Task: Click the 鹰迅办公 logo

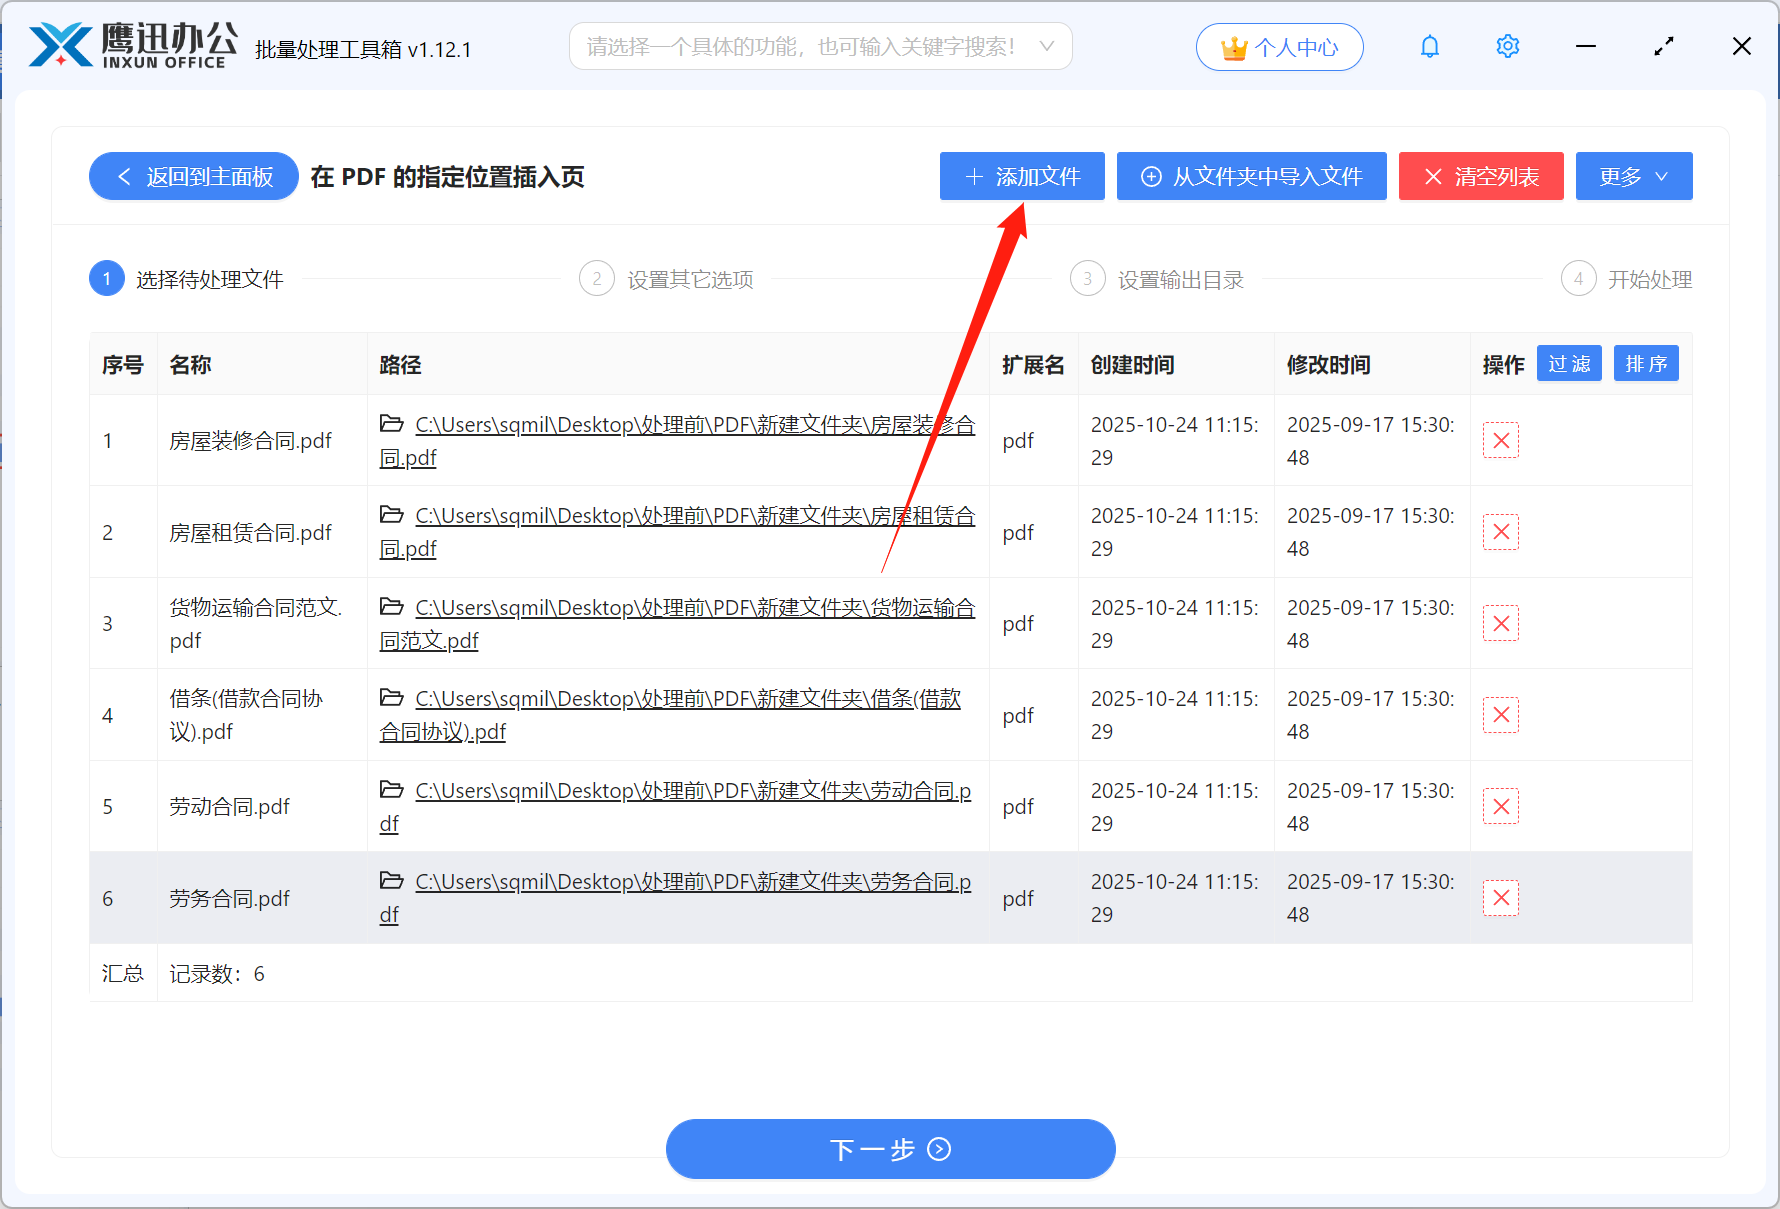Action: tap(128, 44)
